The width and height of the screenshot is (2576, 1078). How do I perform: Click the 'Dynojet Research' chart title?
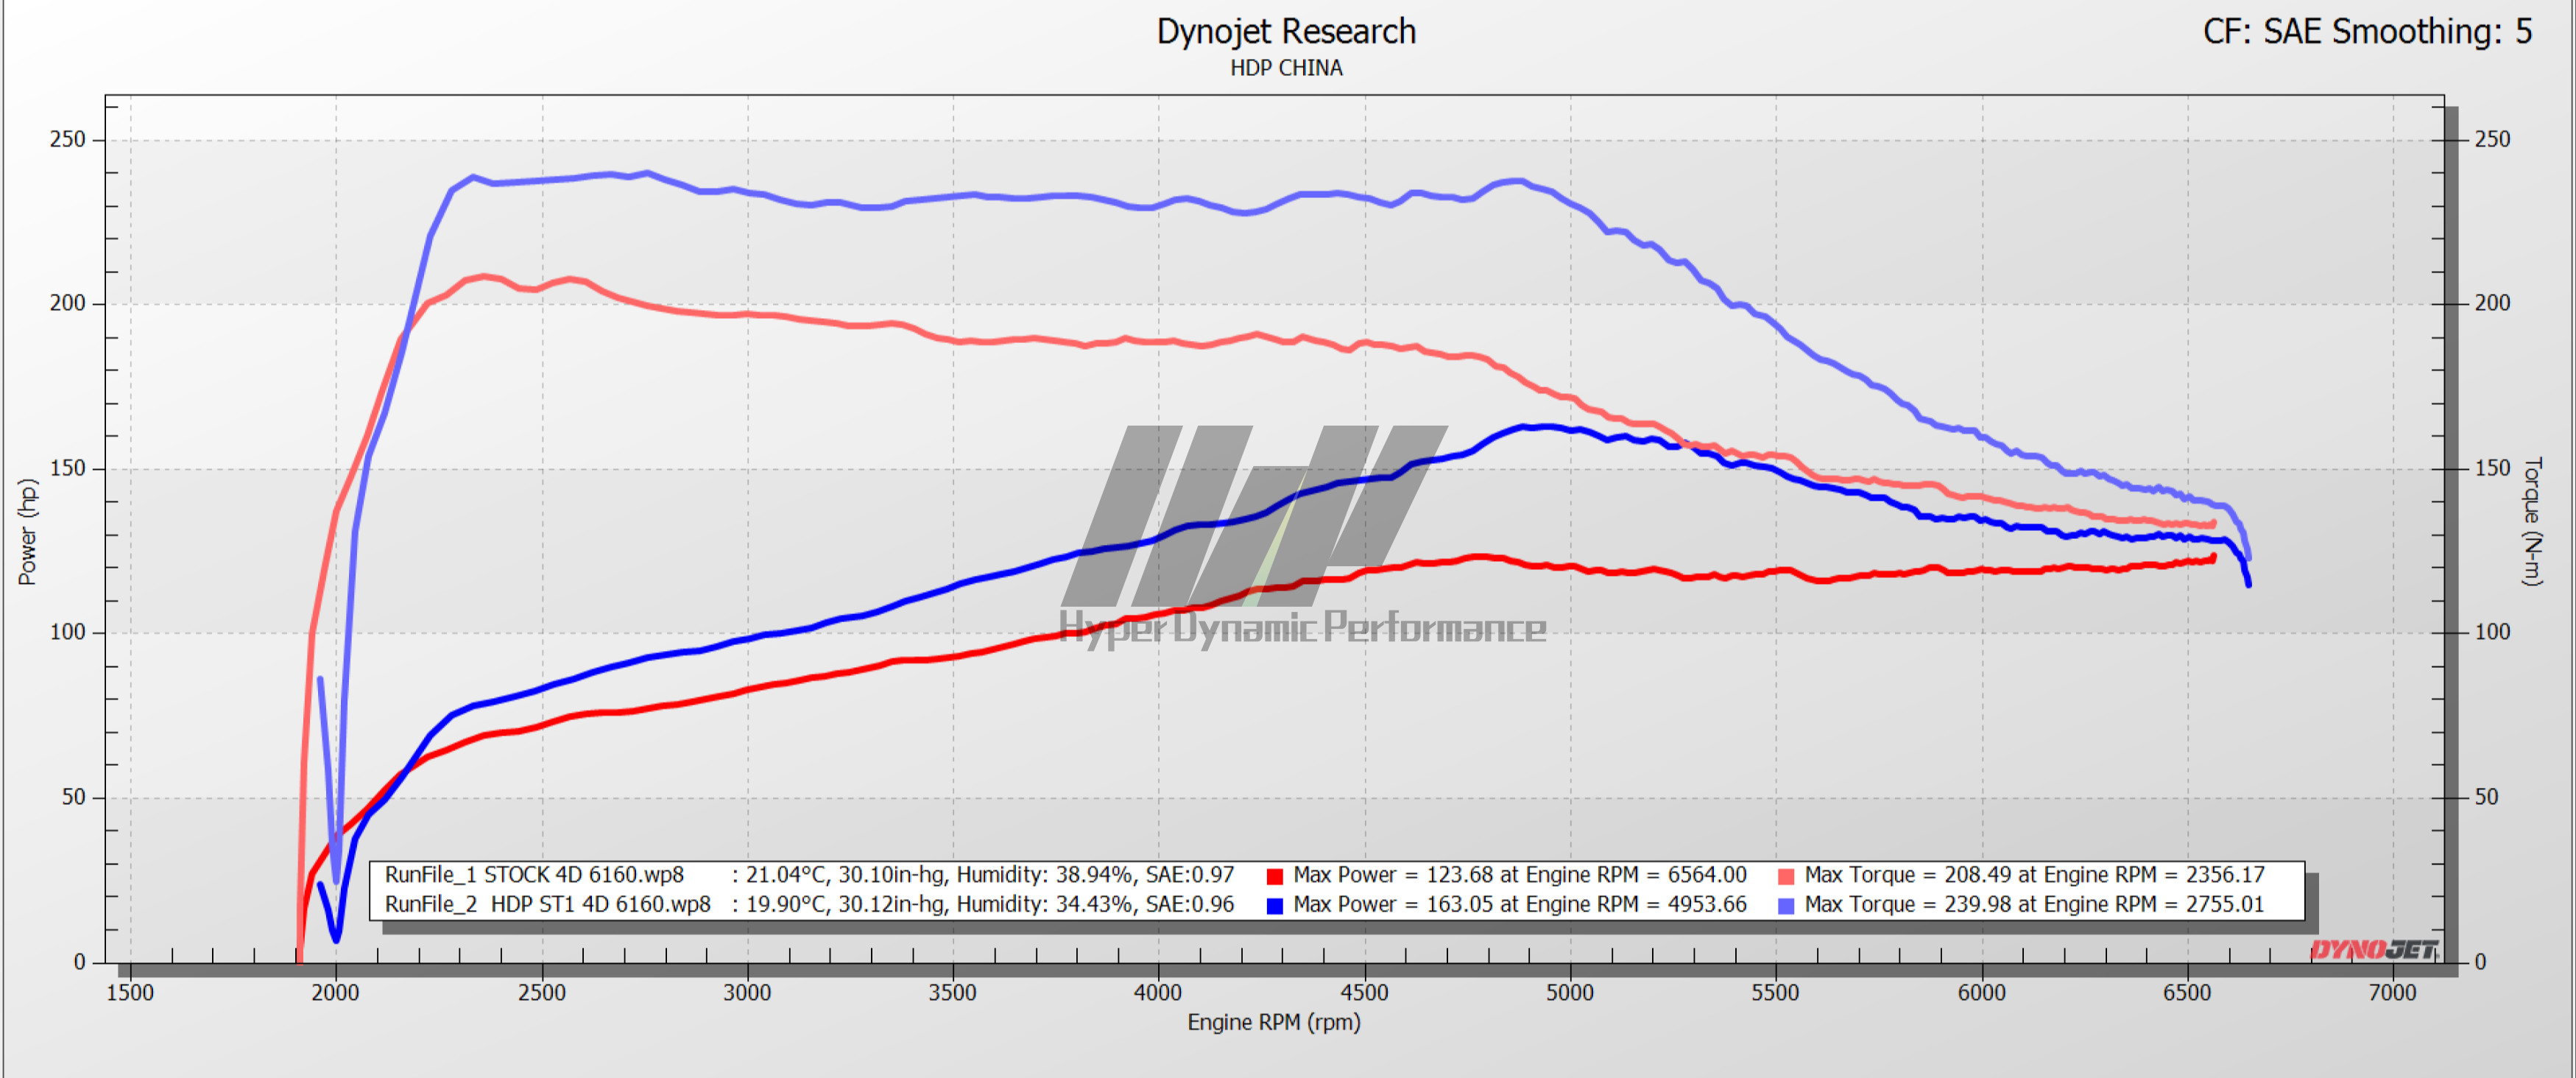1286,31
